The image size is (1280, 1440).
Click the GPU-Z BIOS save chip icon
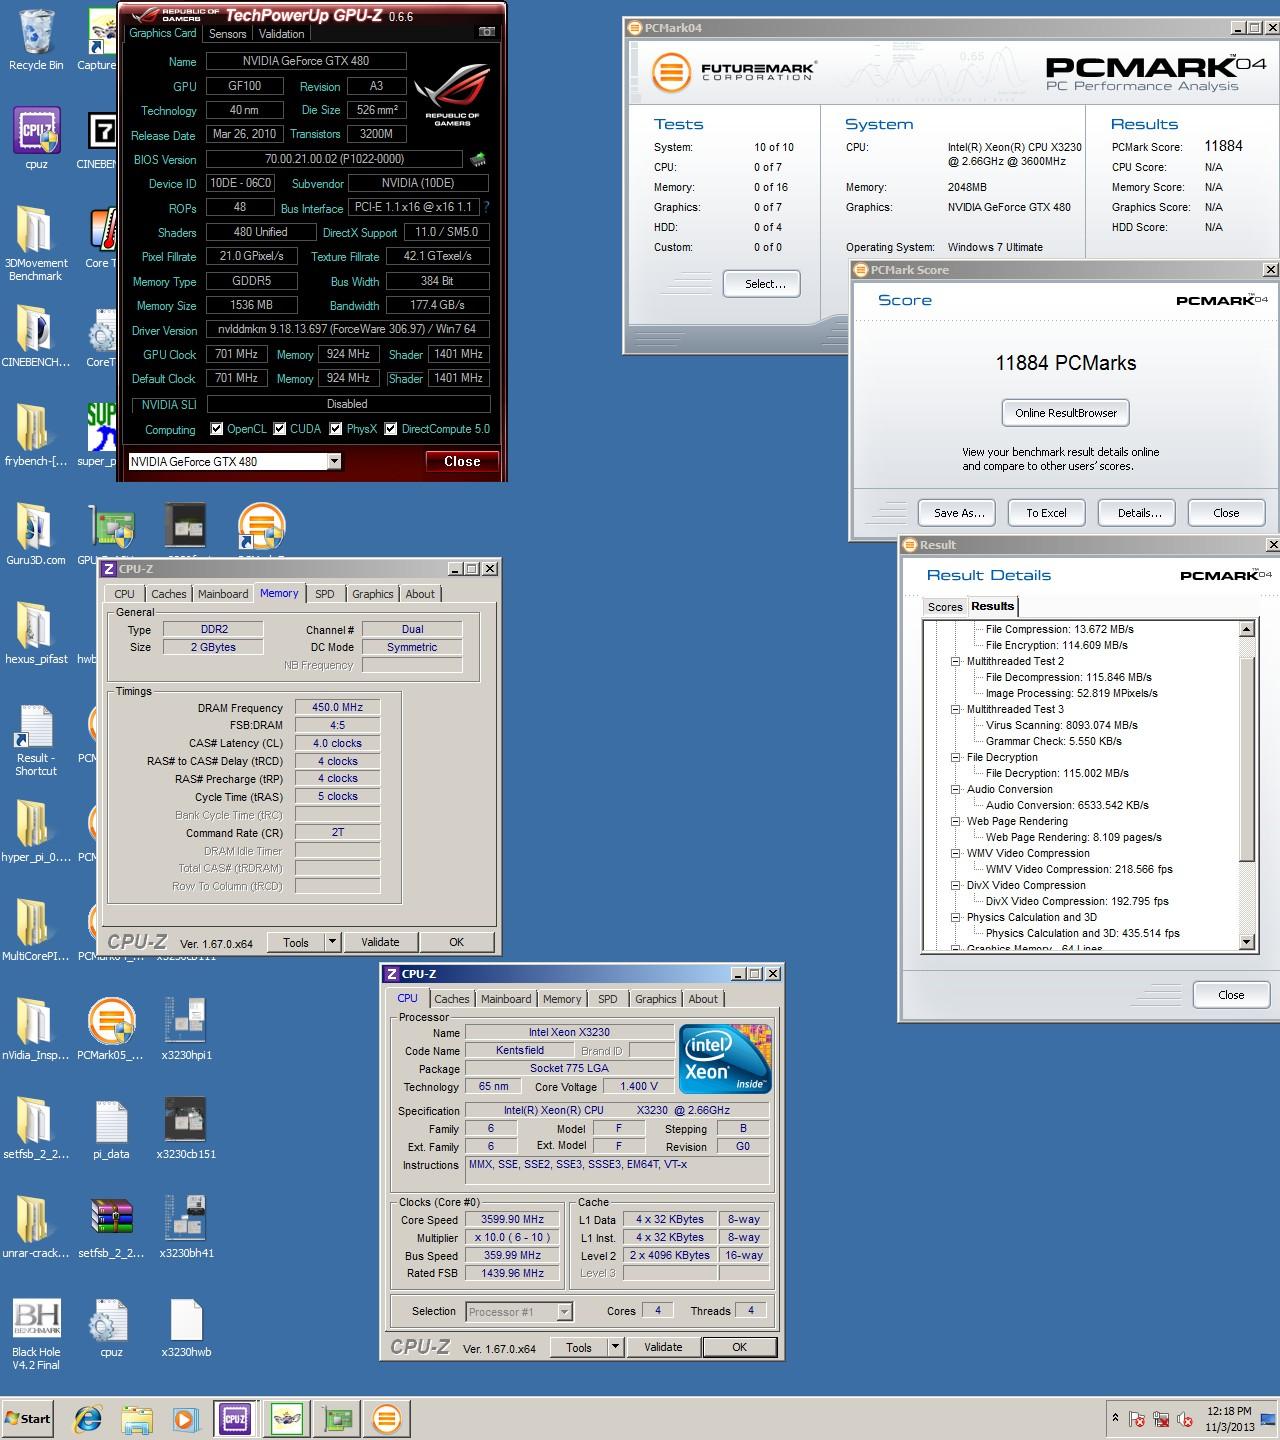479,159
